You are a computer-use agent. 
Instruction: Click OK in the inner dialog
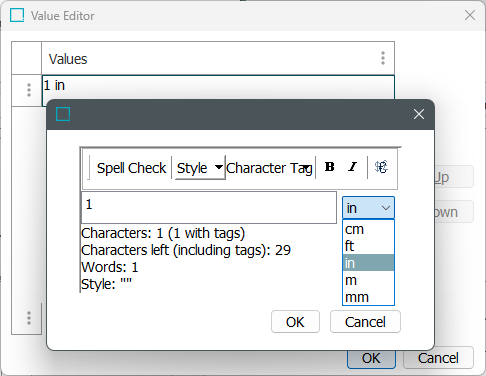click(295, 322)
